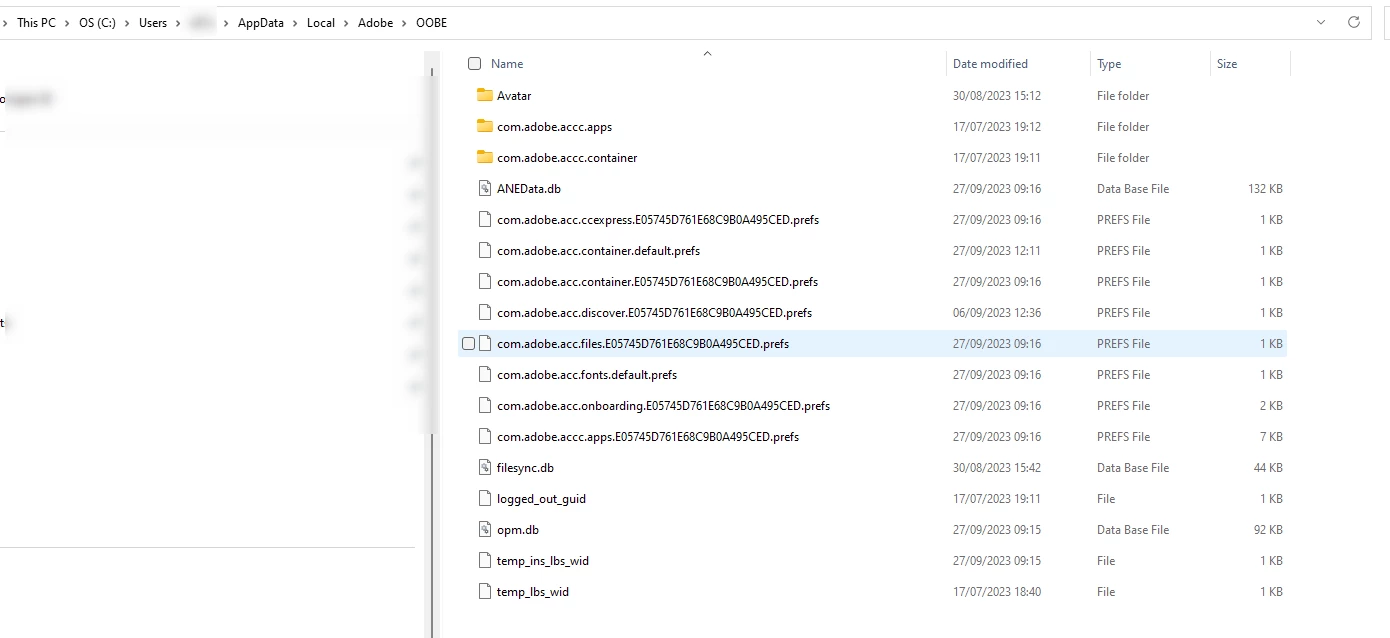
Task: Click the ANEData.db database file icon
Action: (x=485, y=189)
